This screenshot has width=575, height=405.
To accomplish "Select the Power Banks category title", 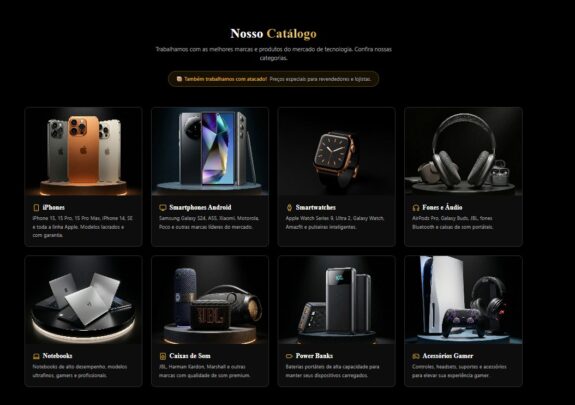I will tap(314, 356).
